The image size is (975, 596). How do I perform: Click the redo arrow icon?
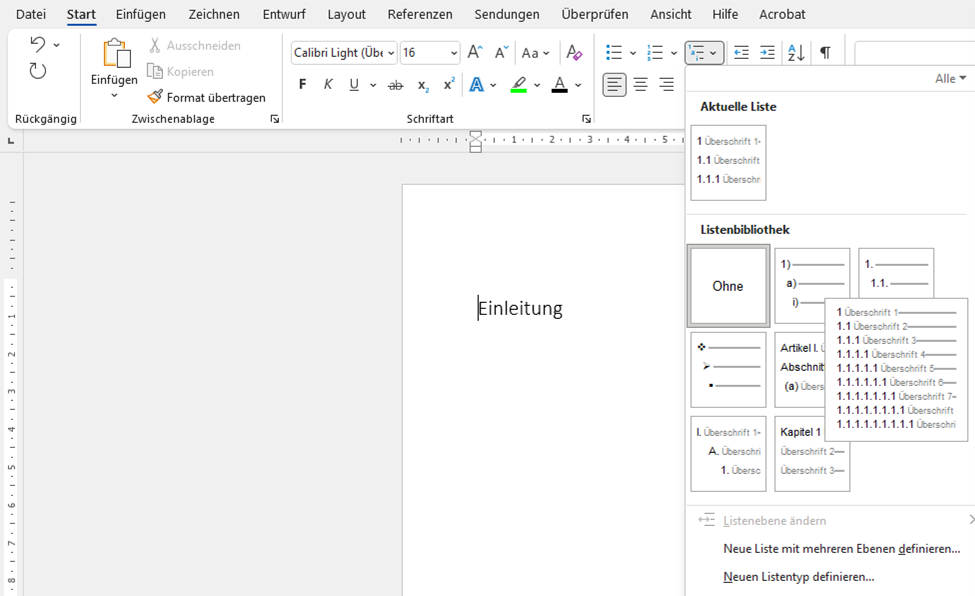coord(37,71)
